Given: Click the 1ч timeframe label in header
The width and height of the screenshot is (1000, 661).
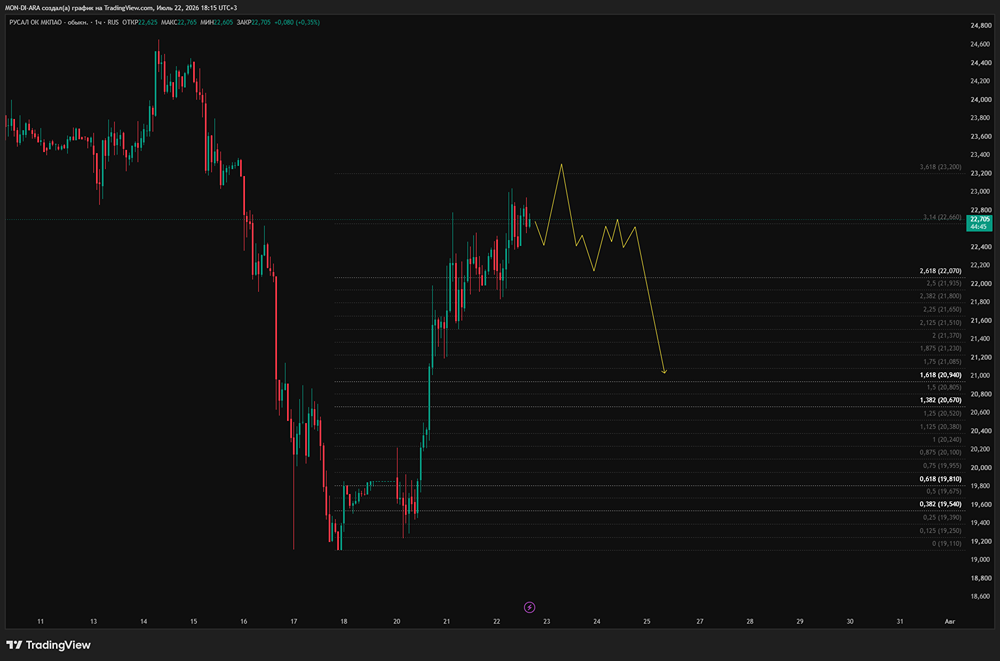Looking at the screenshot, I should (x=99, y=22).
